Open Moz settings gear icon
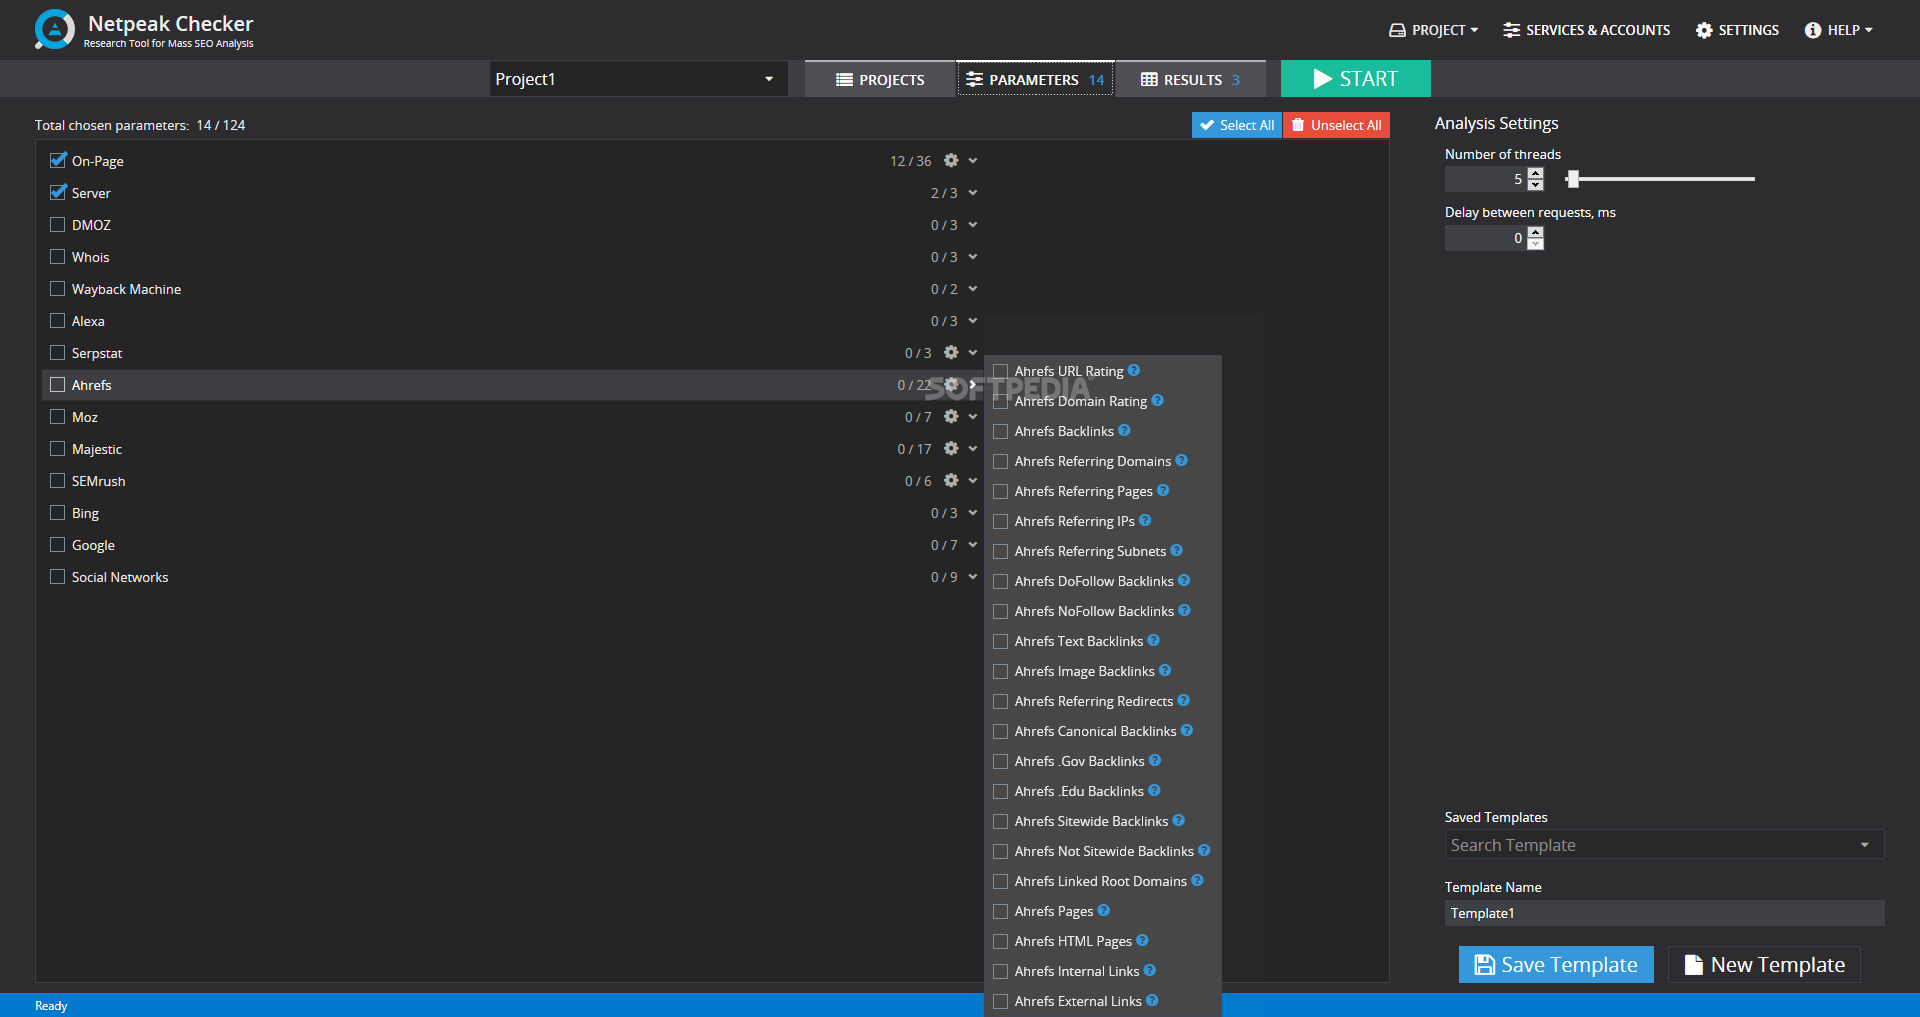 (951, 416)
